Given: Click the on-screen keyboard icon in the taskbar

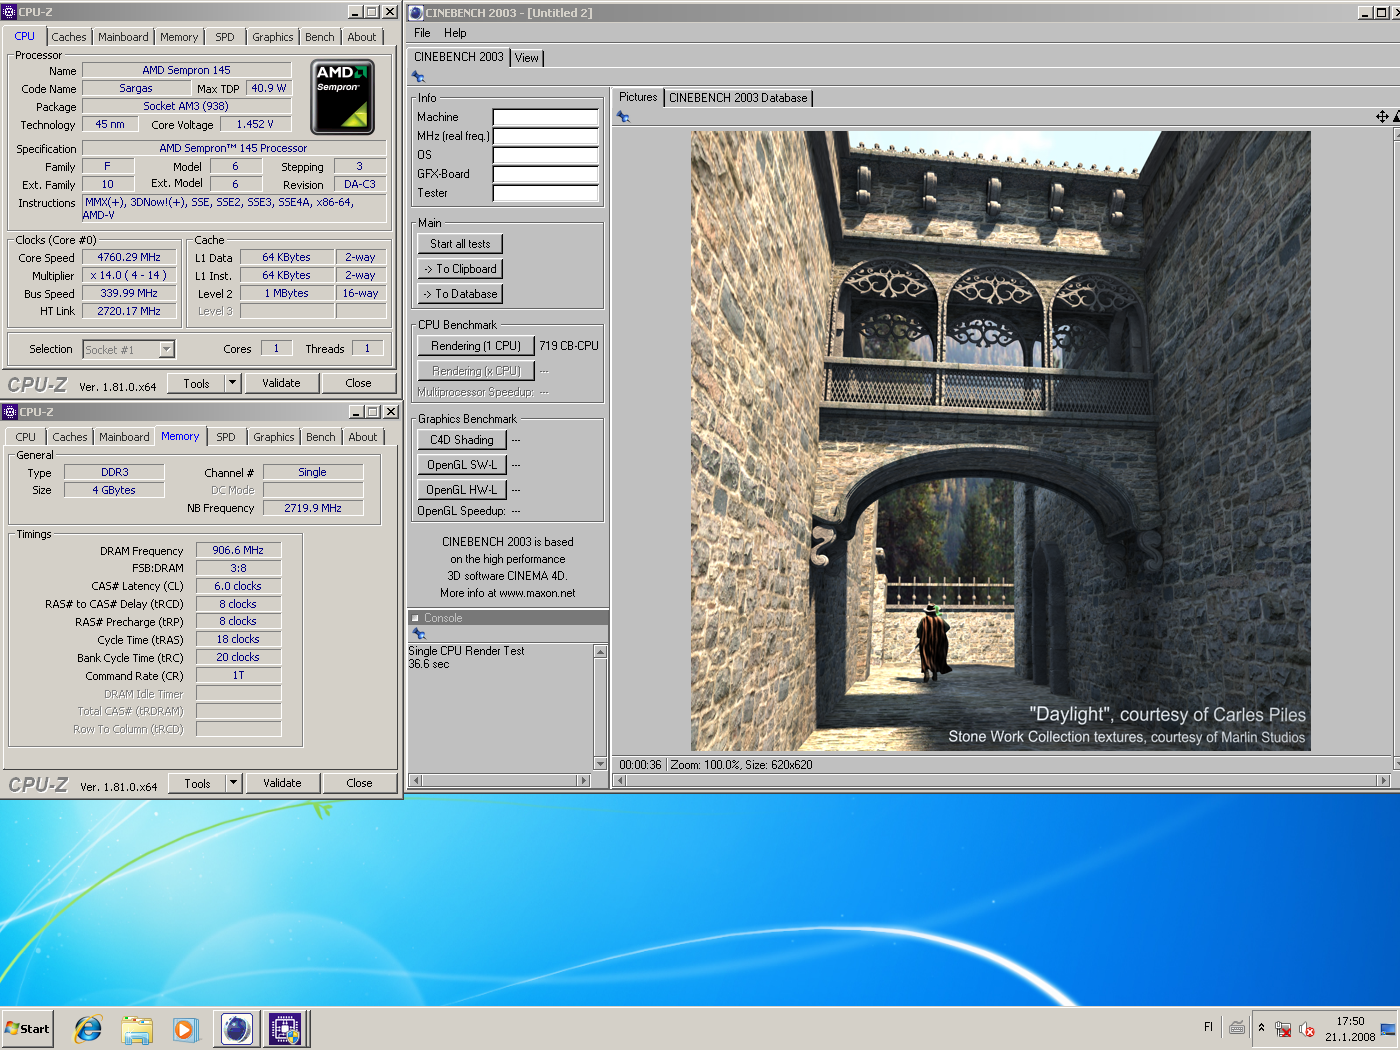Looking at the screenshot, I should click(1237, 1027).
